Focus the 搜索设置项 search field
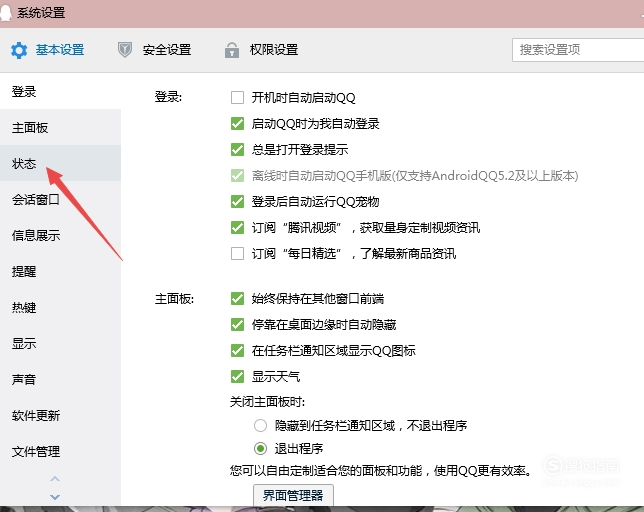 [x=578, y=50]
